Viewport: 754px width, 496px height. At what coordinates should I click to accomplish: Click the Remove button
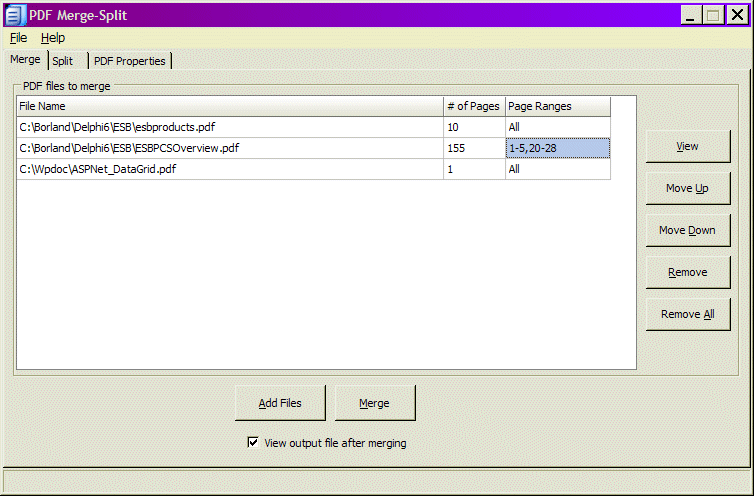(688, 272)
